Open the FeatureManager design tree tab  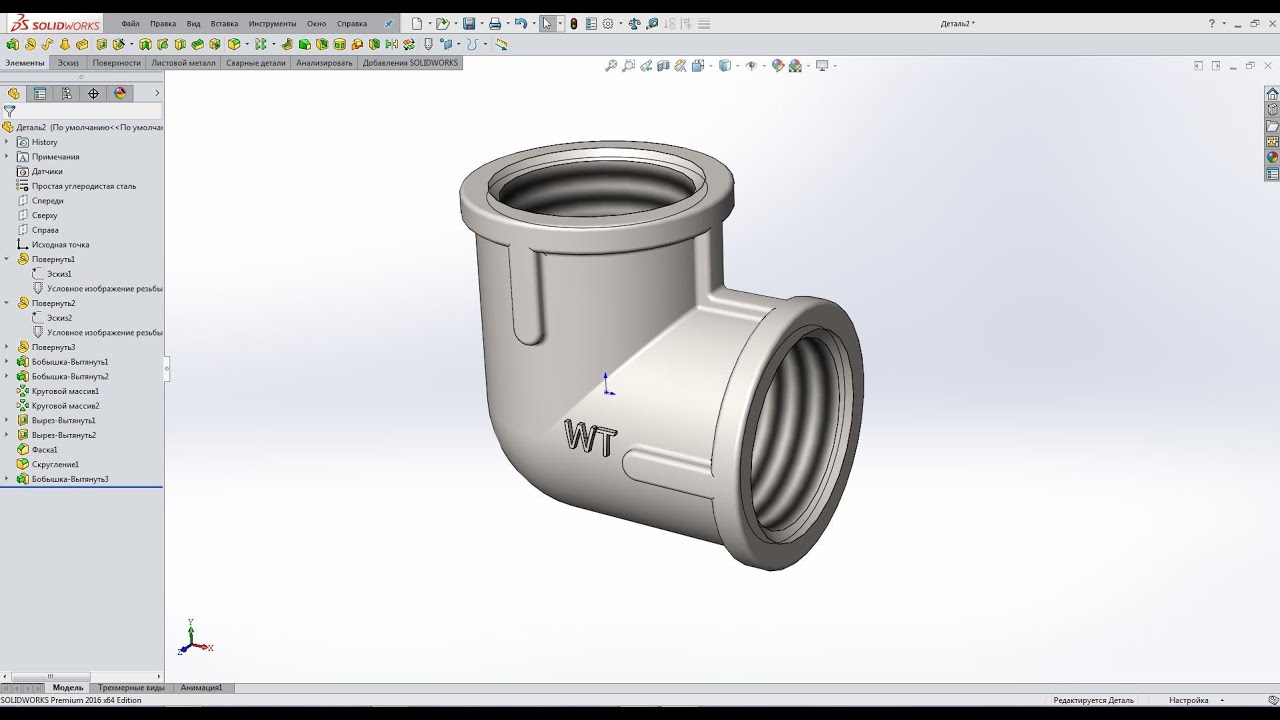coord(14,93)
